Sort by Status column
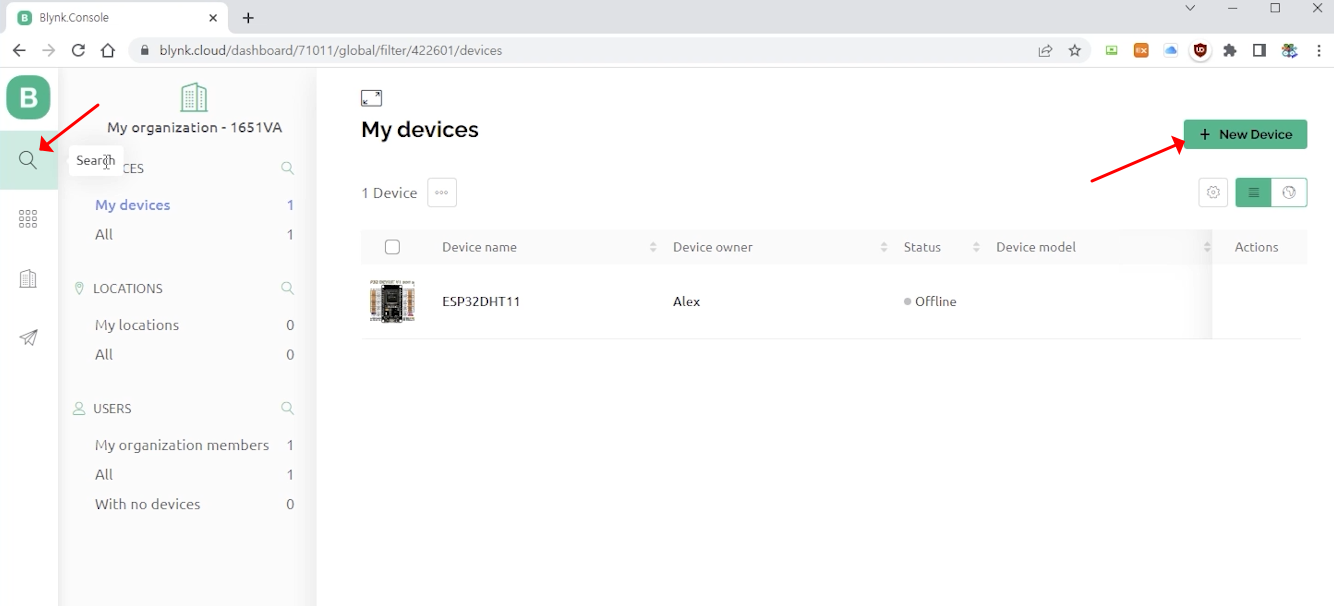The height and width of the screenshot is (606, 1334). pos(976,247)
